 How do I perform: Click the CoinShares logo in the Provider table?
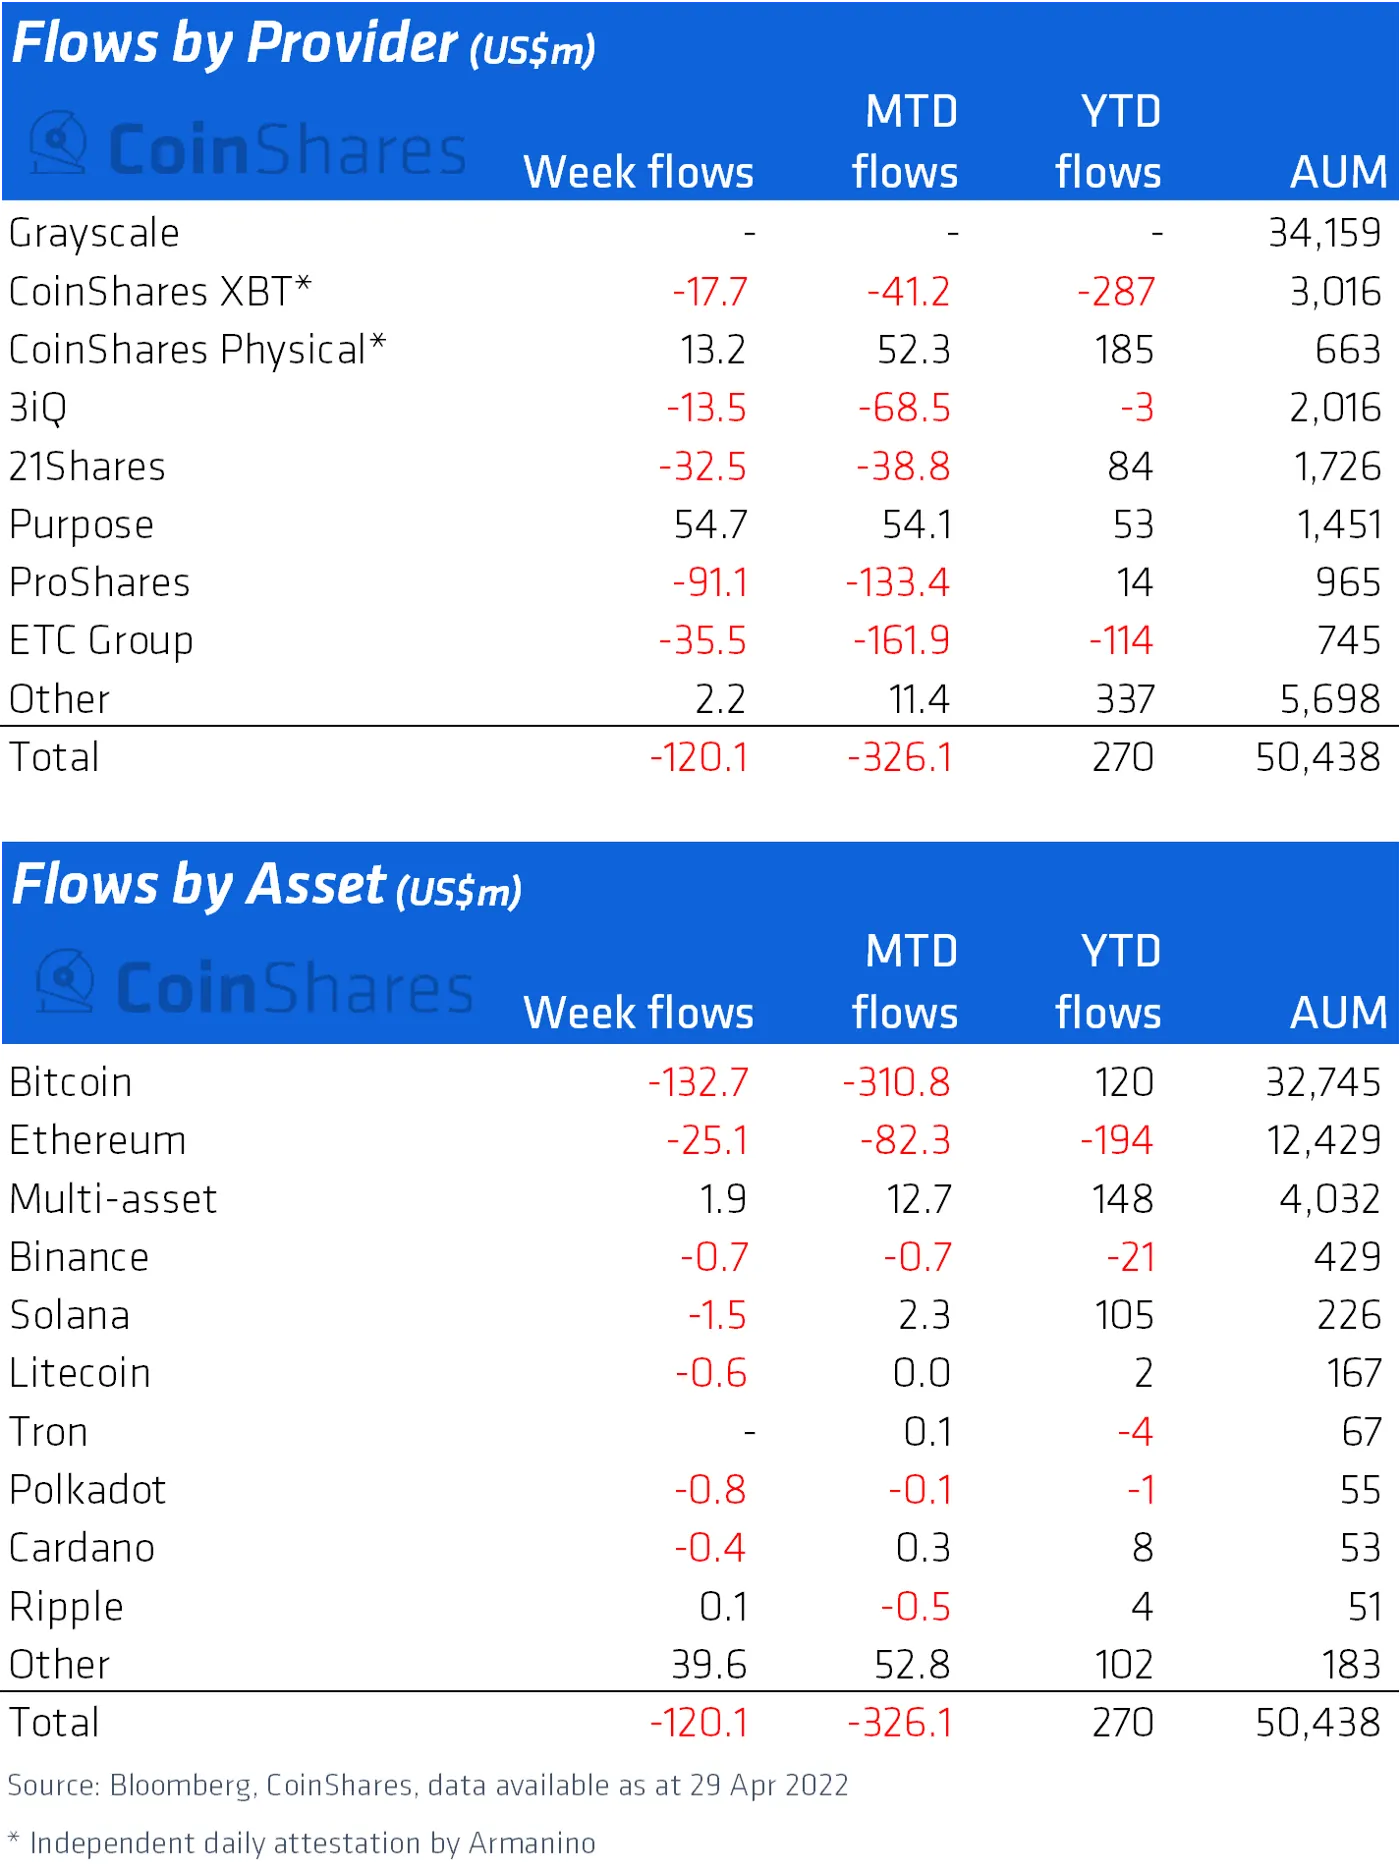(247, 148)
